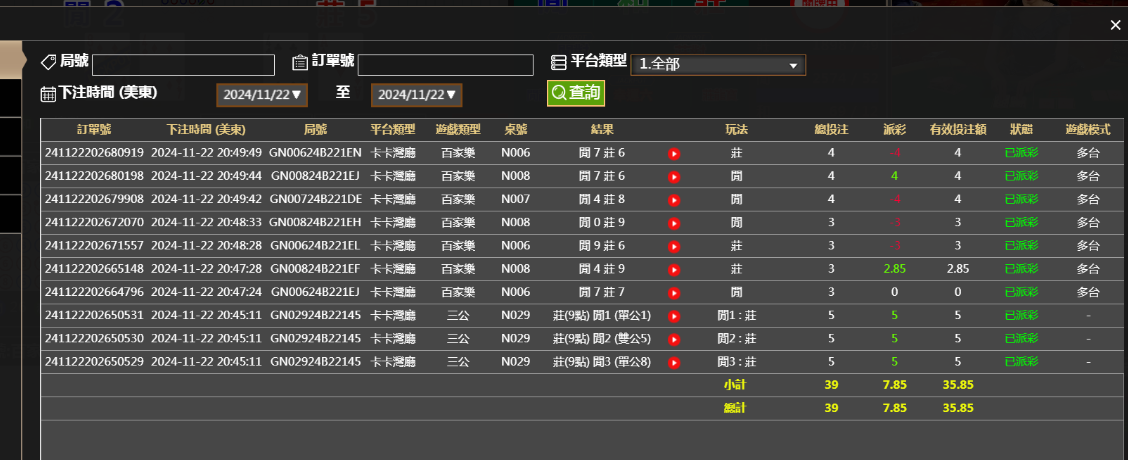
Task: Open the end date picker dropdown
Action: point(417,95)
